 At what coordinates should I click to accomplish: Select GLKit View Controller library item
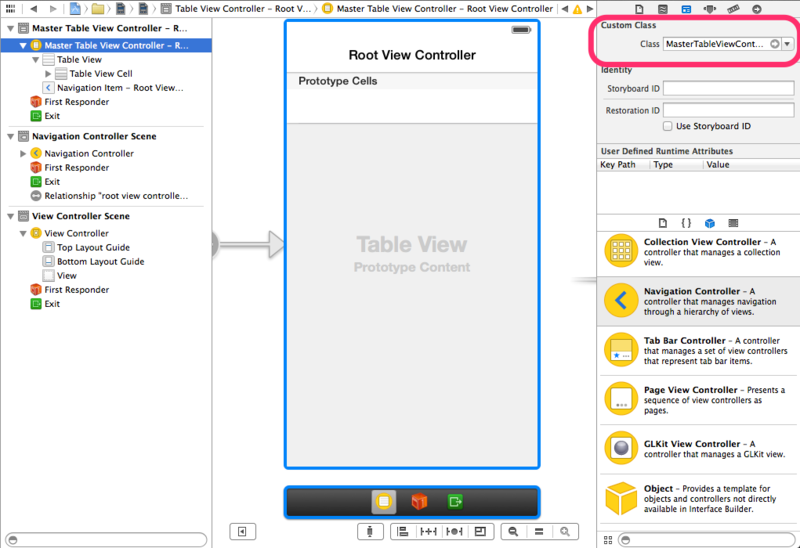[698, 449]
